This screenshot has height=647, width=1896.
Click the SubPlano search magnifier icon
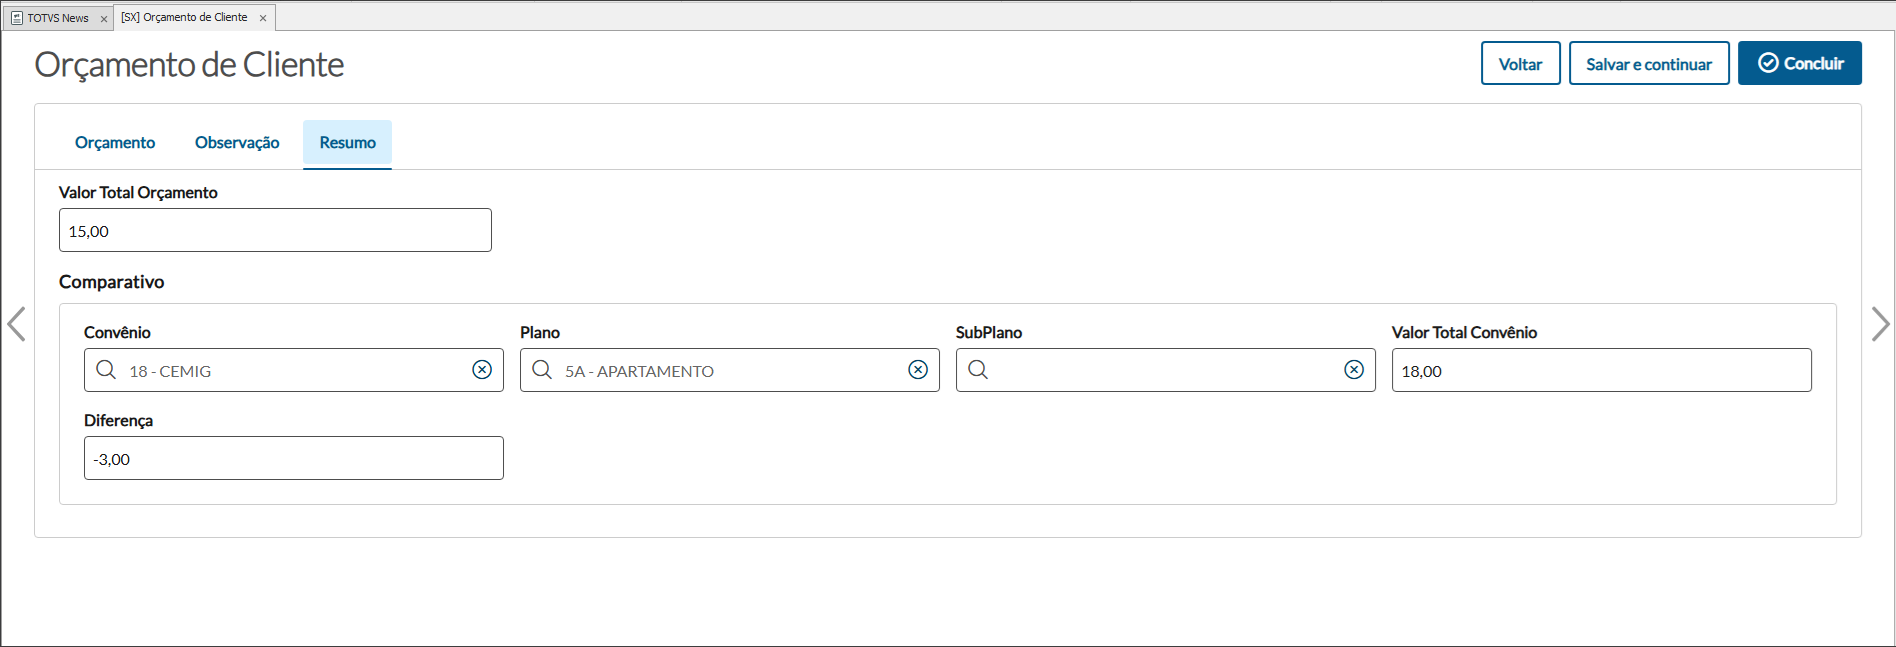[978, 370]
